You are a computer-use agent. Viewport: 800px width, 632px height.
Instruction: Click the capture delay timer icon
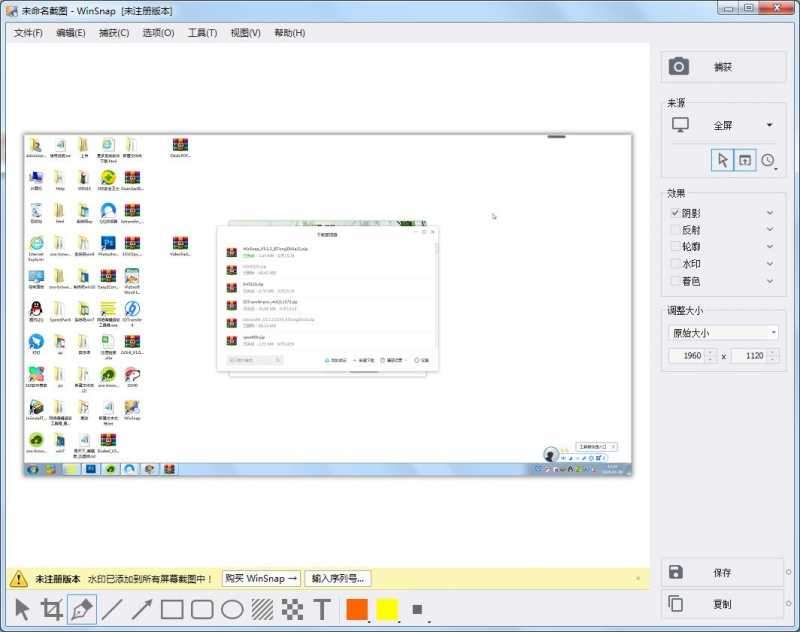[766, 161]
